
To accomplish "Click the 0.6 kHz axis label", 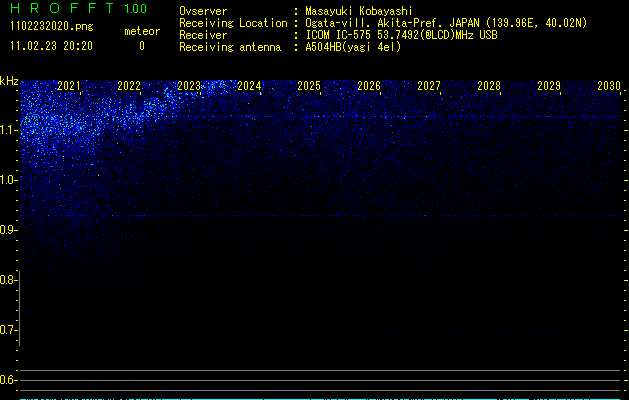I will tap(8, 380).
